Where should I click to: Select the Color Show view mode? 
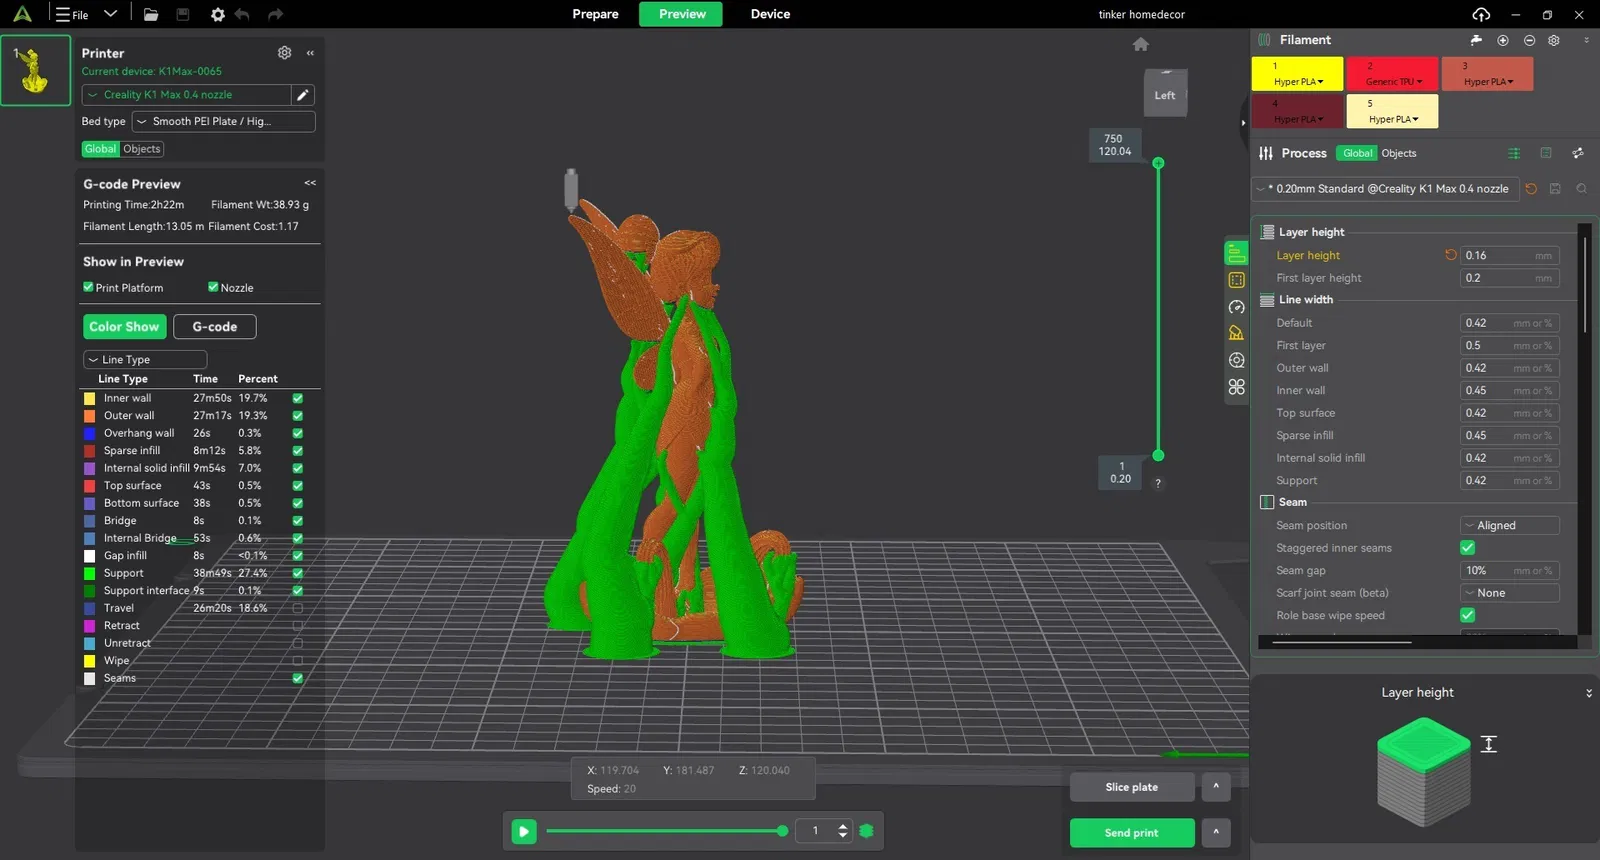coord(124,327)
